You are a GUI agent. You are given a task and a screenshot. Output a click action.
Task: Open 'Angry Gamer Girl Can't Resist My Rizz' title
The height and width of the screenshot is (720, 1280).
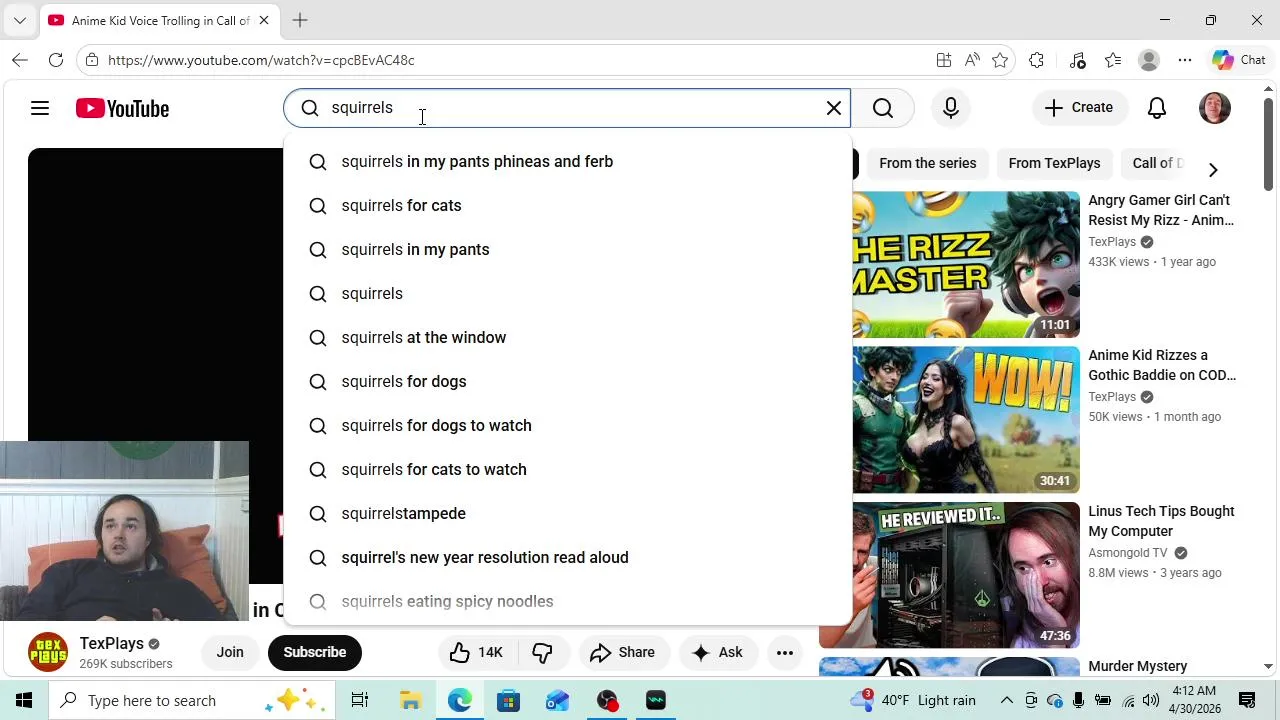1161,211
